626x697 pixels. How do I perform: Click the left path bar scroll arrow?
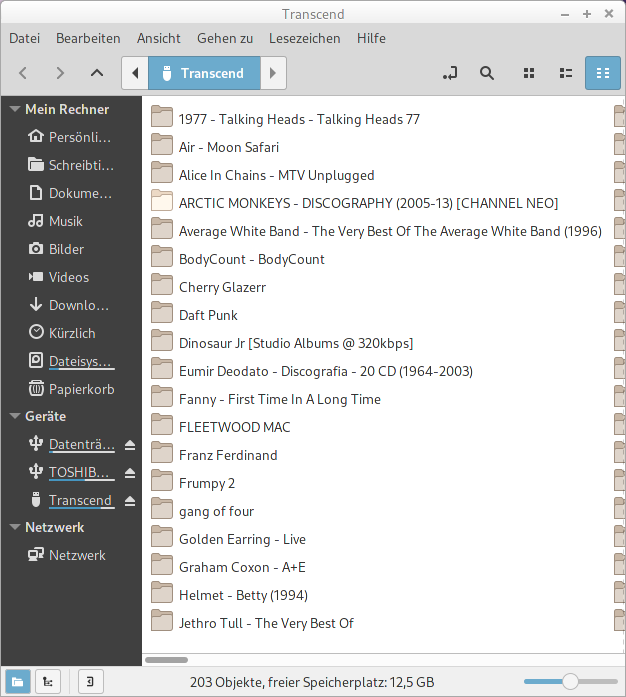coord(135,73)
